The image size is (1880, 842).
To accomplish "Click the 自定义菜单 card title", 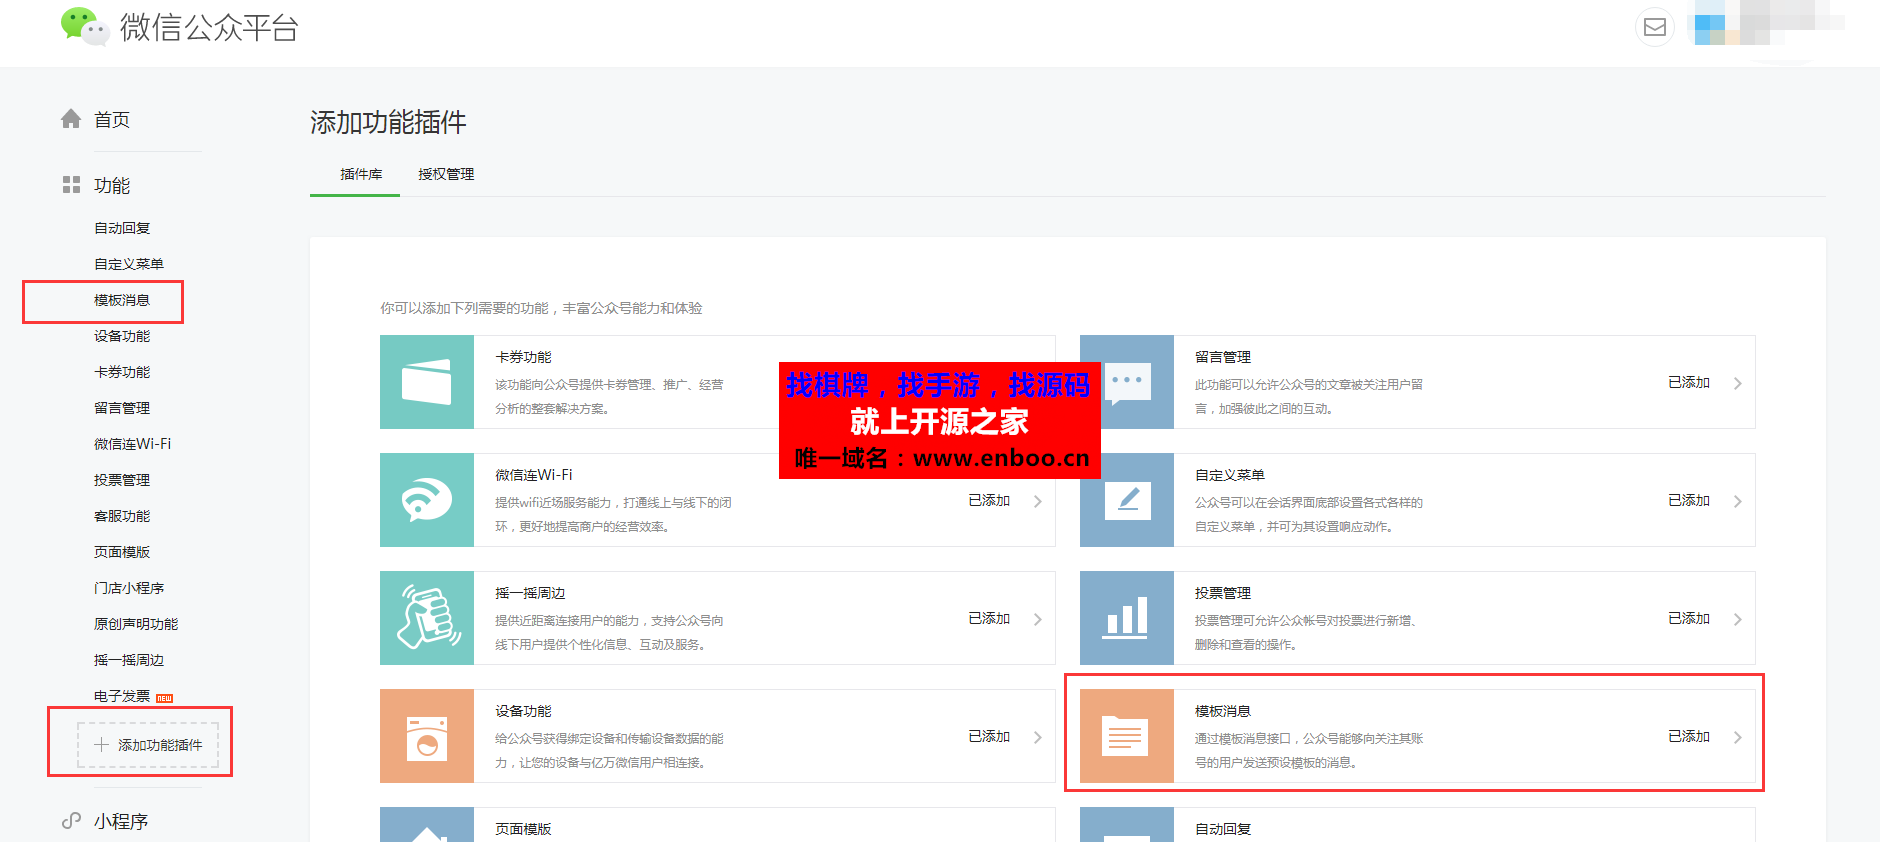I will [1230, 475].
